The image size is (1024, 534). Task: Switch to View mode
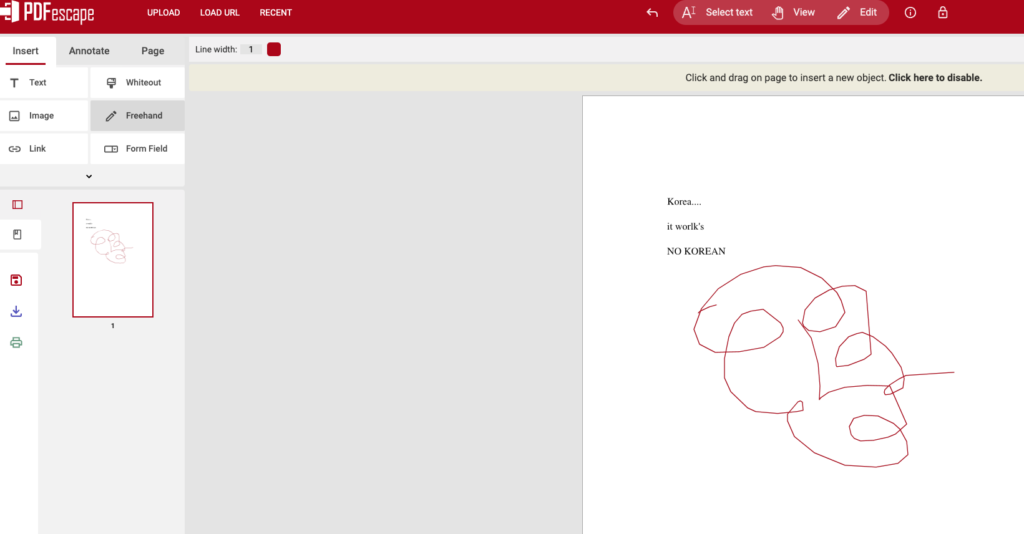(793, 13)
